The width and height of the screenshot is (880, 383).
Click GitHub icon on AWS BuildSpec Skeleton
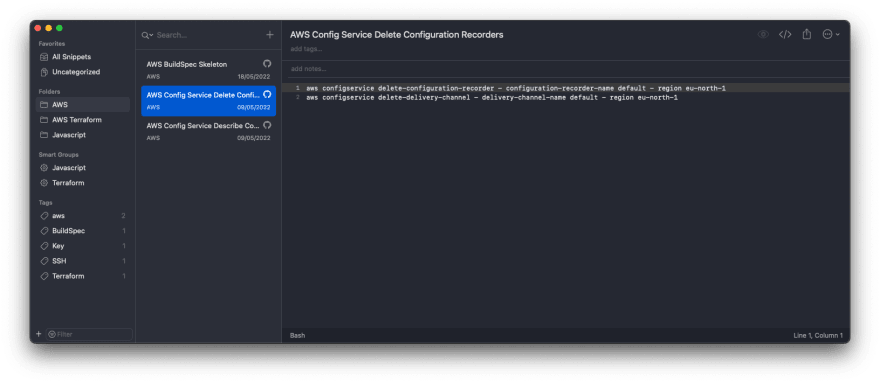(267, 63)
